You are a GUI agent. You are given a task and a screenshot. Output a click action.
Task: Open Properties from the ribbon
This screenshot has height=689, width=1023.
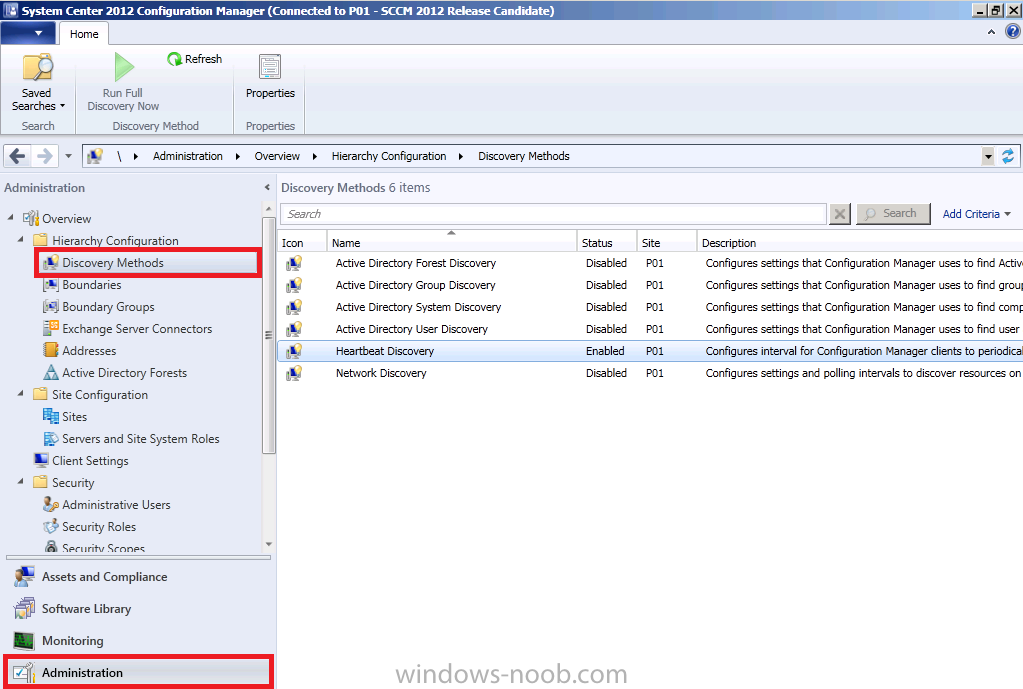[270, 76]
